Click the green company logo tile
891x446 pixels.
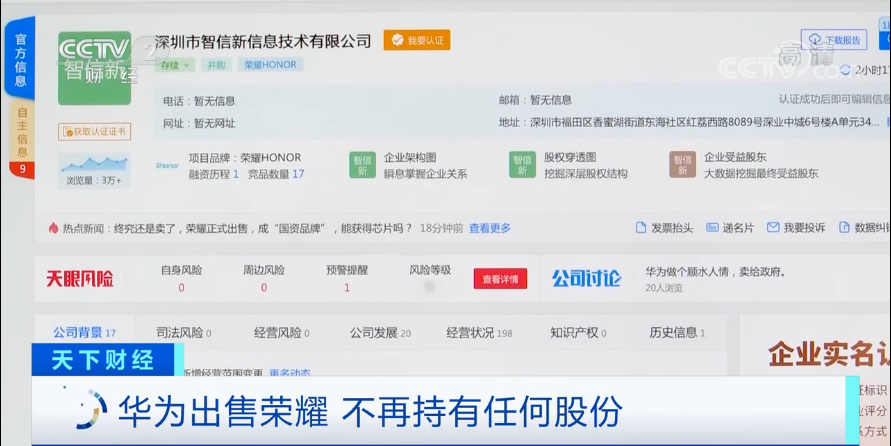94,68
